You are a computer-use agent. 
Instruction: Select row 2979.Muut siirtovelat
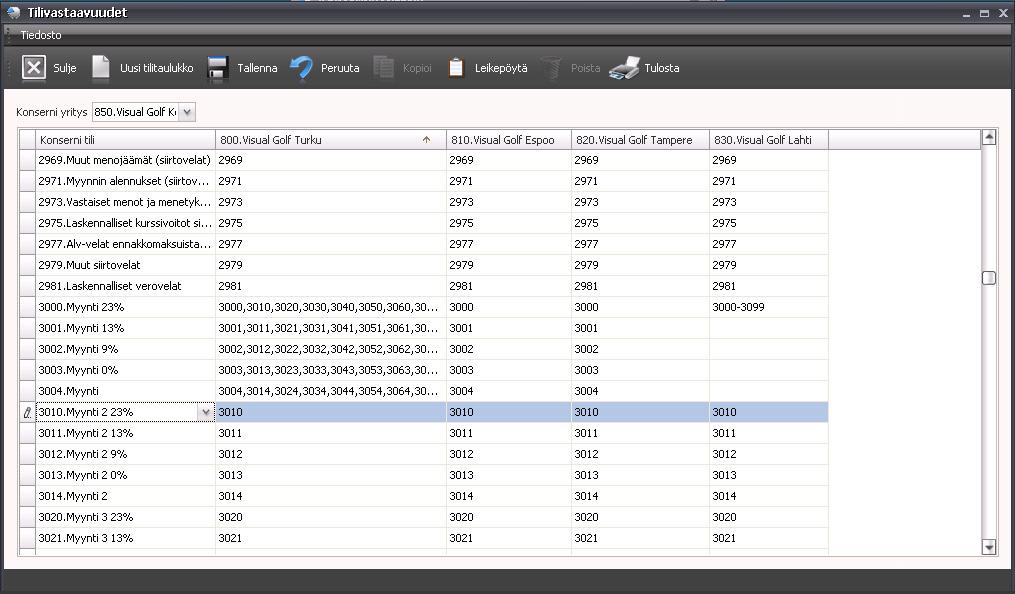pos(423,265)
